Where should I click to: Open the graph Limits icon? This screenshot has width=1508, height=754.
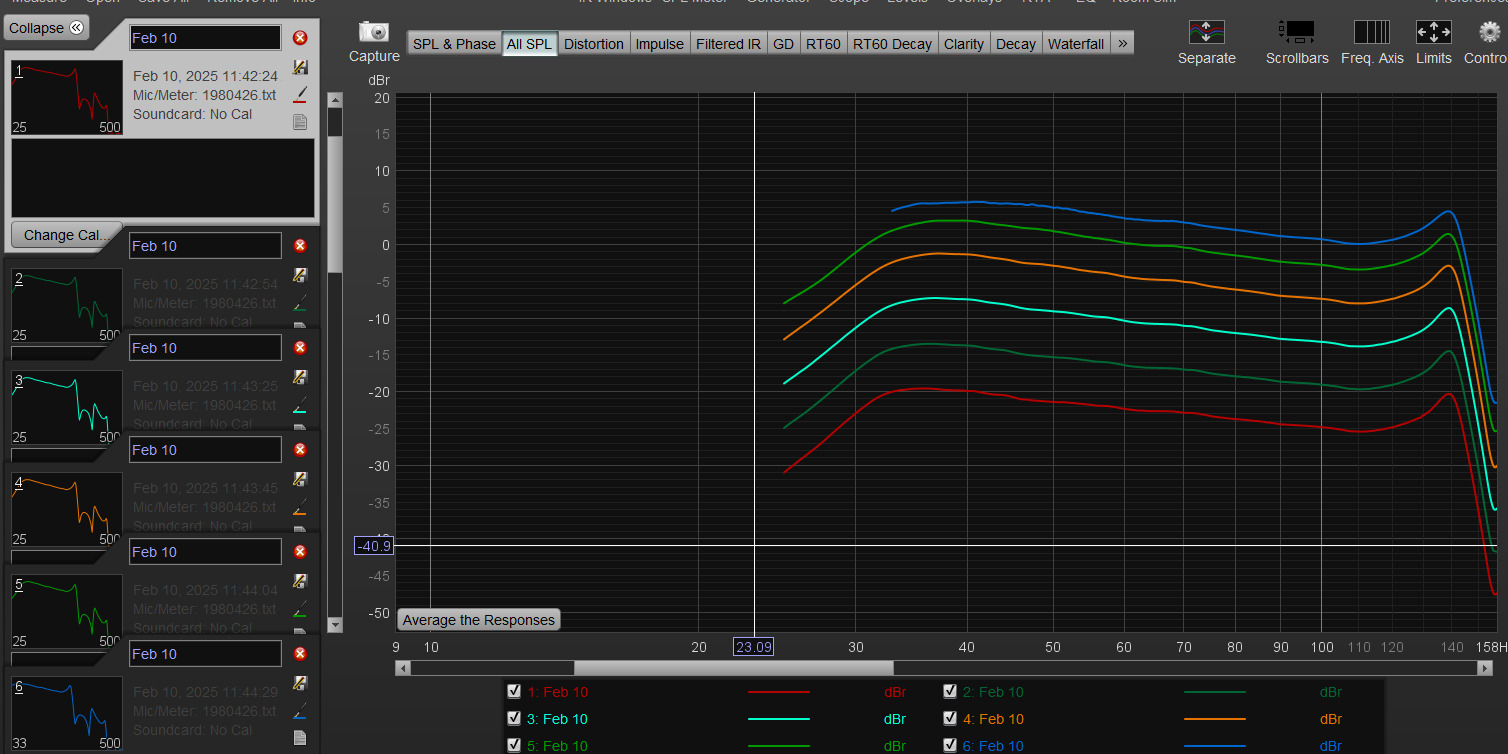pyautogui.click(x=1434, y=32)
